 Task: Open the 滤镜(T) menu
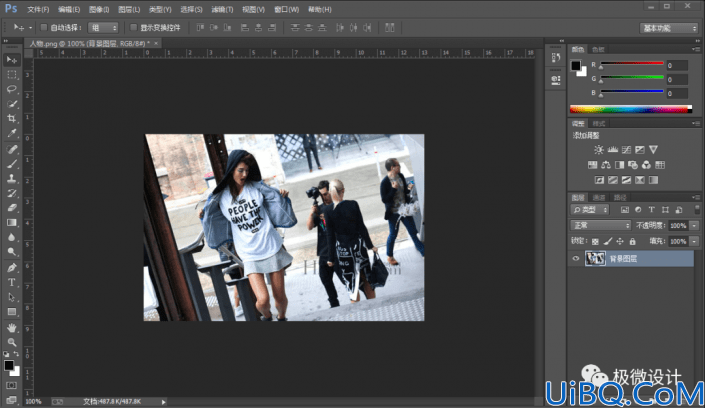pyautogui.click(x=222, y=9)
